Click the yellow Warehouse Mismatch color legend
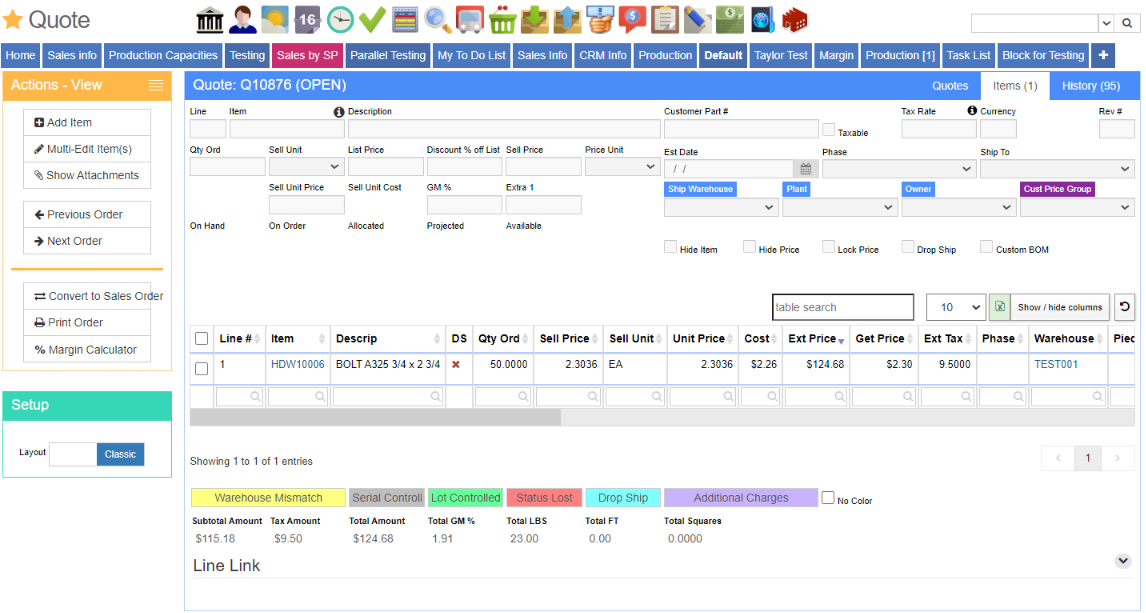1146x613 pixels. click(x=268, y=498)
